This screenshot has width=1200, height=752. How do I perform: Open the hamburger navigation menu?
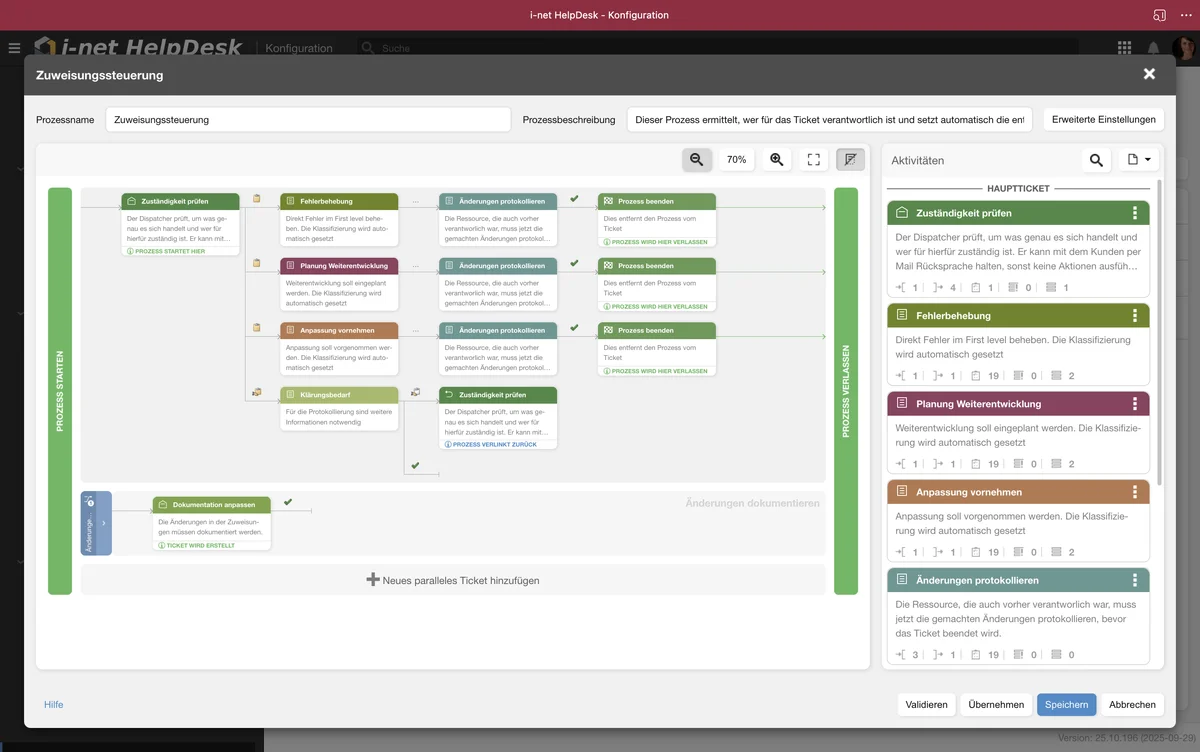(x=14, y=48)
